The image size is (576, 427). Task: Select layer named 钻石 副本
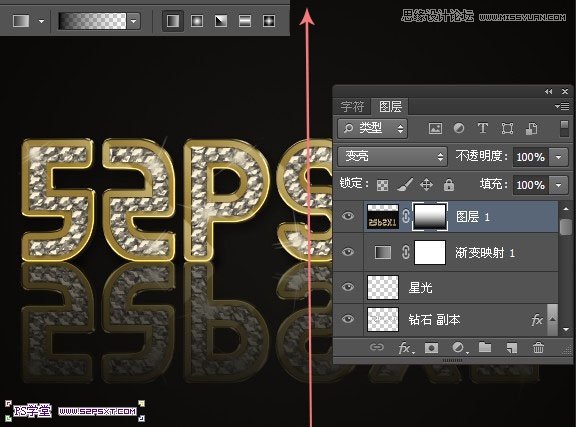click(434, 319)
